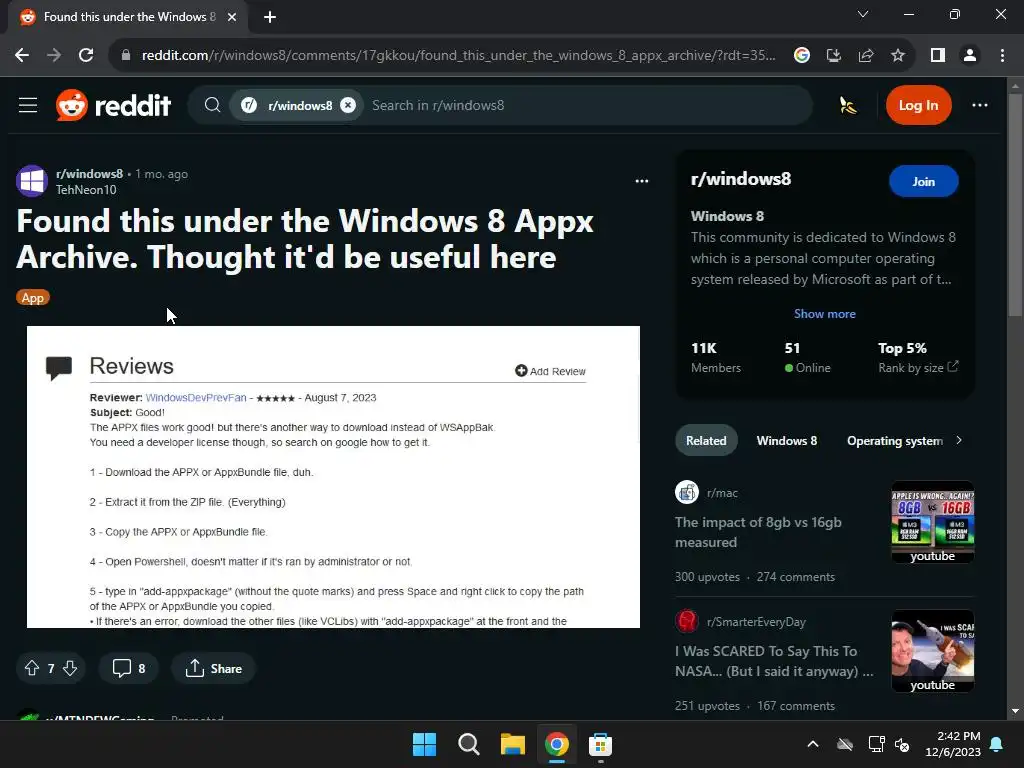This screenshot has width=1024, height=768.
Task: Open the r/SmarterEveryDay subreddit
Action: pyautogui.click(x=756, y=622)
